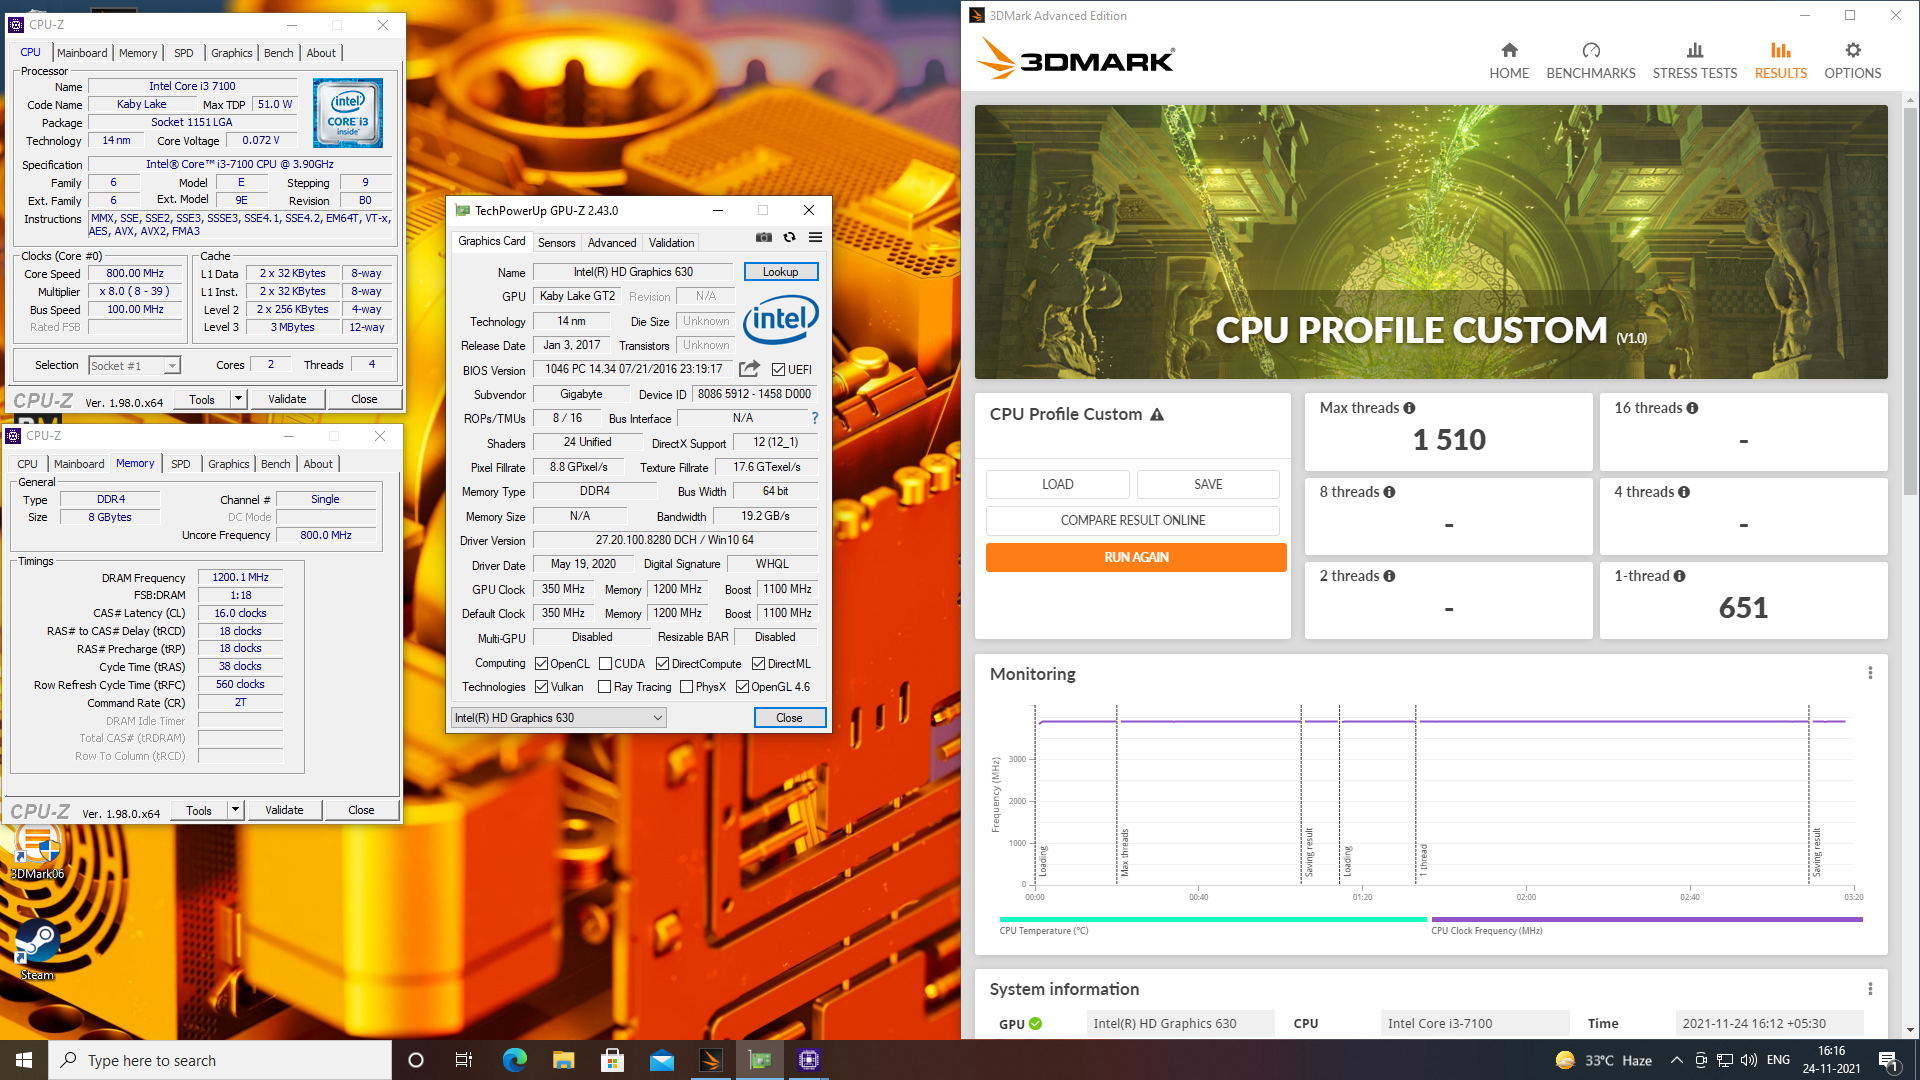The image size is (1920, 1080).
Task: Click warning triangle beside CPU Profile Custom
Action: coord(1157,414)
